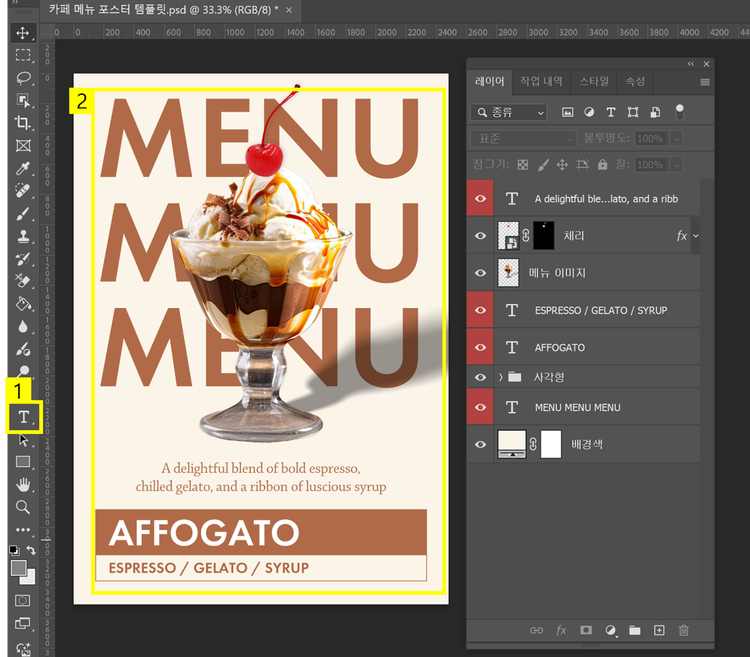Activate the Lasso tool
Viewport: 750px width, 657px height.
tap(23, 77)
